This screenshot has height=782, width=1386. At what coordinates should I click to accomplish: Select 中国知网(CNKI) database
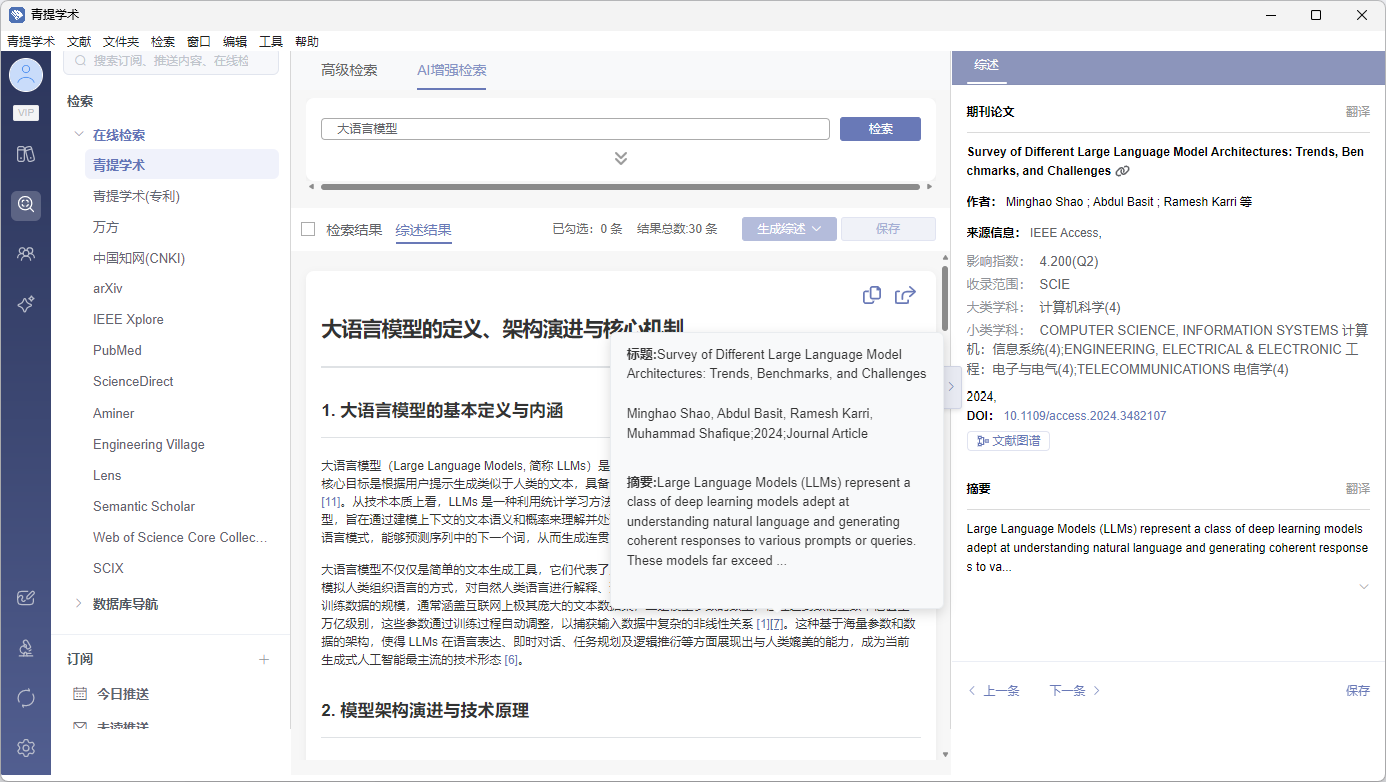click(x=139, y=258)
